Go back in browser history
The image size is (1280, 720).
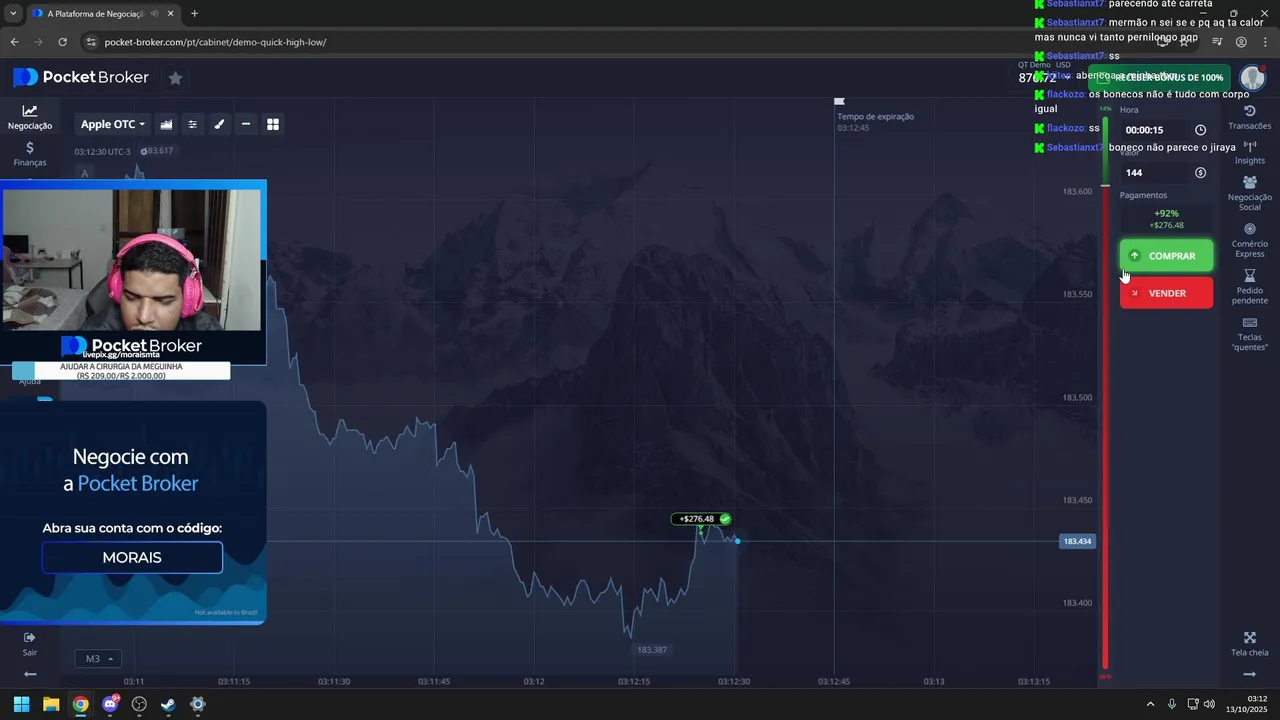(14, 42)
